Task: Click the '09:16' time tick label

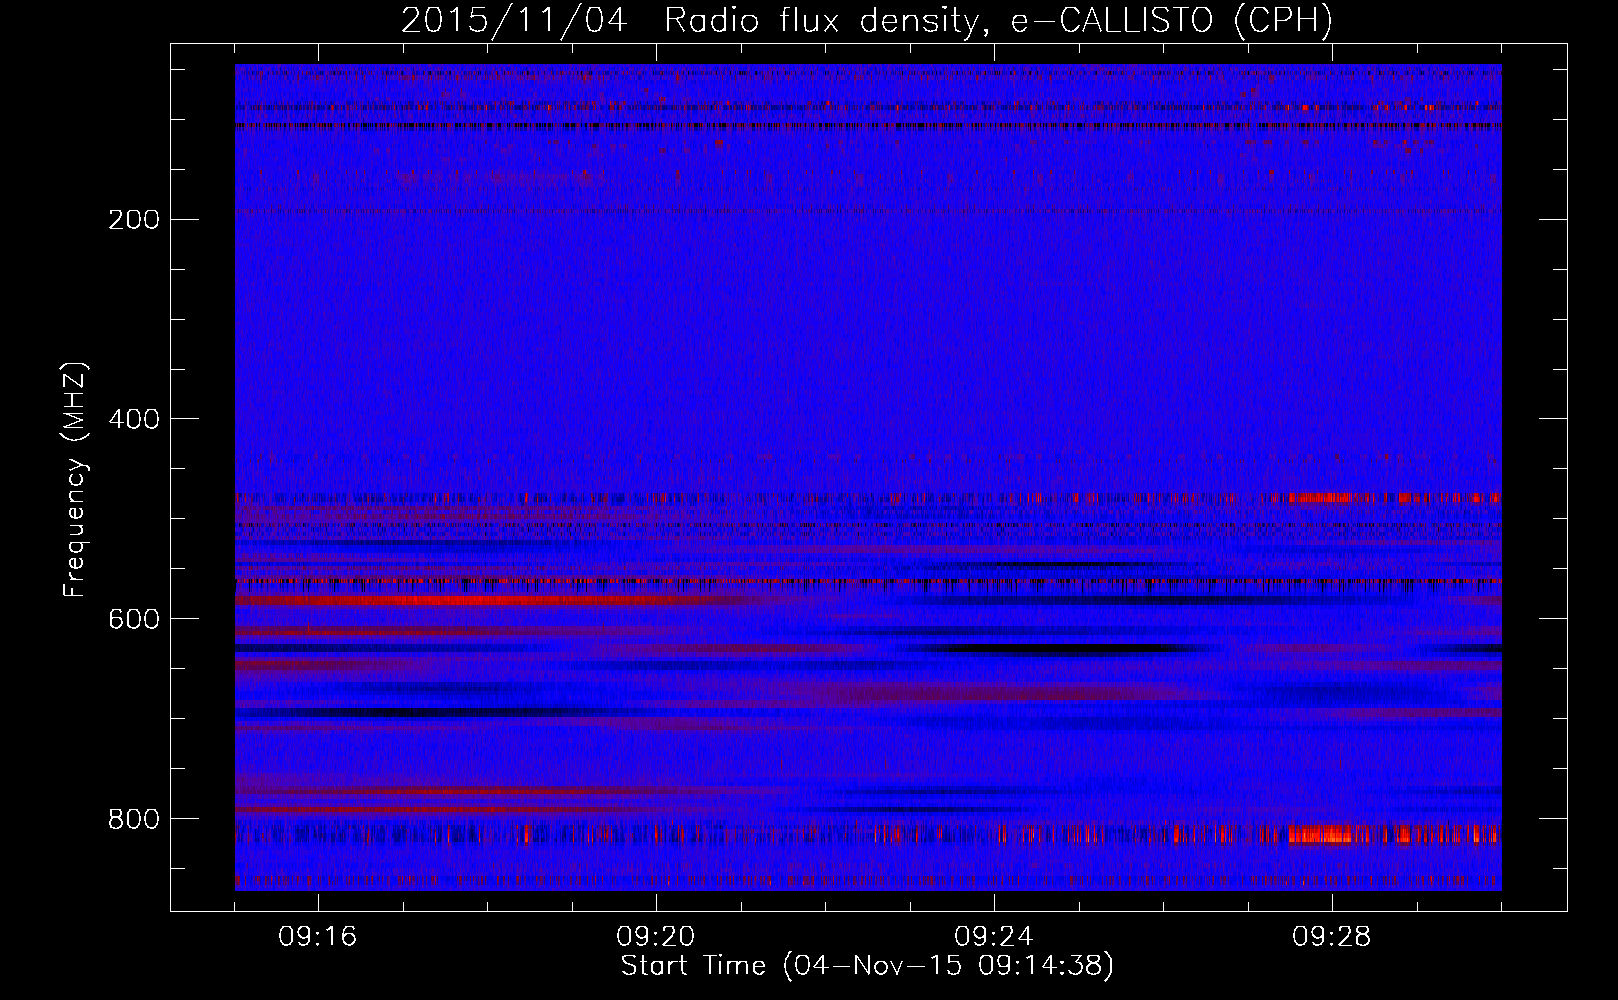Action: click(x=319, y=937)
